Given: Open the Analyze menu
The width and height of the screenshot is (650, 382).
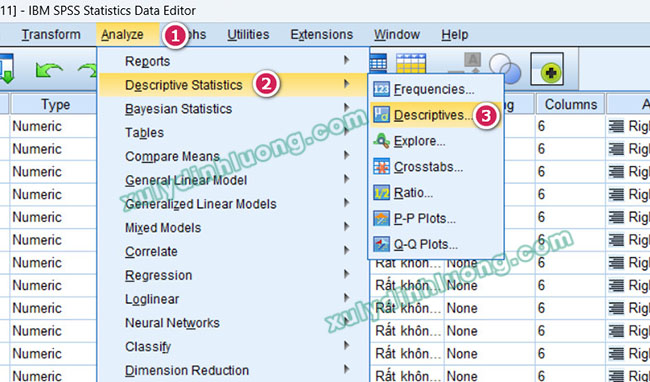Looking at the screenshot, I should tap(122, 34).
